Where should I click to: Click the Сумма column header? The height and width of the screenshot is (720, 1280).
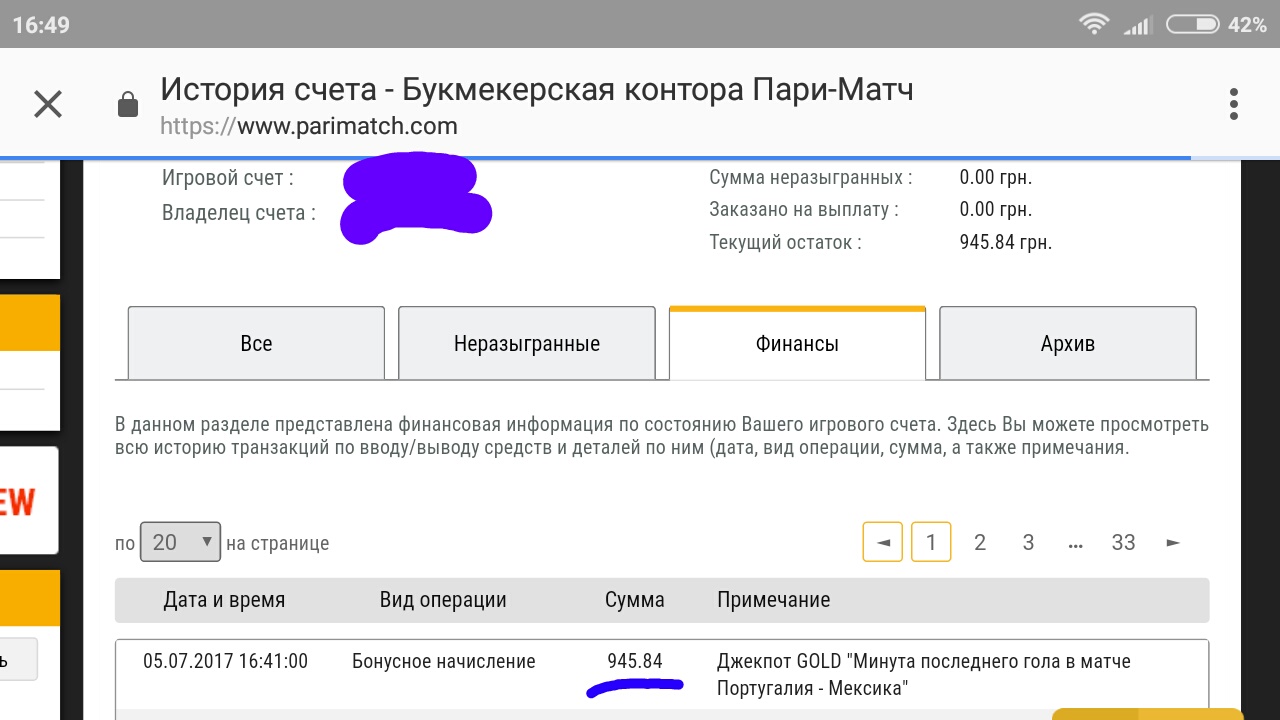coord(635,600)
